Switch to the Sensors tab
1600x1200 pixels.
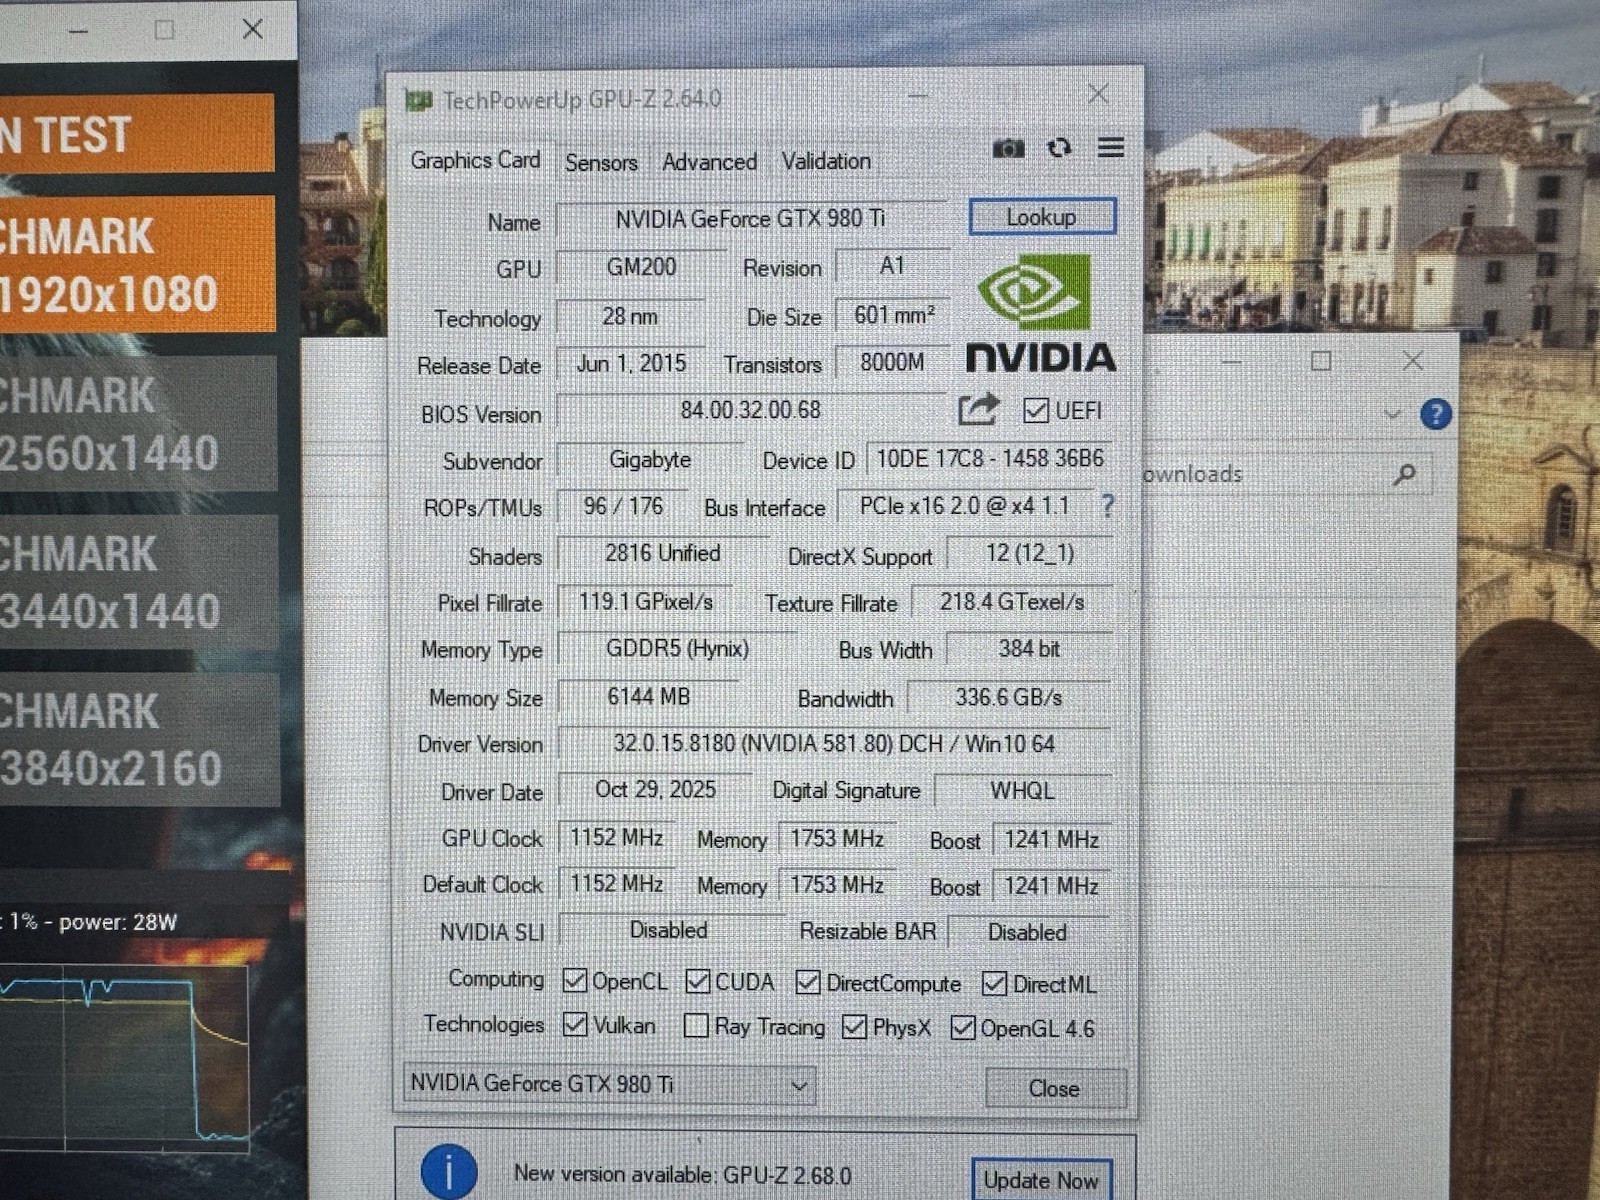click(601, 162)
